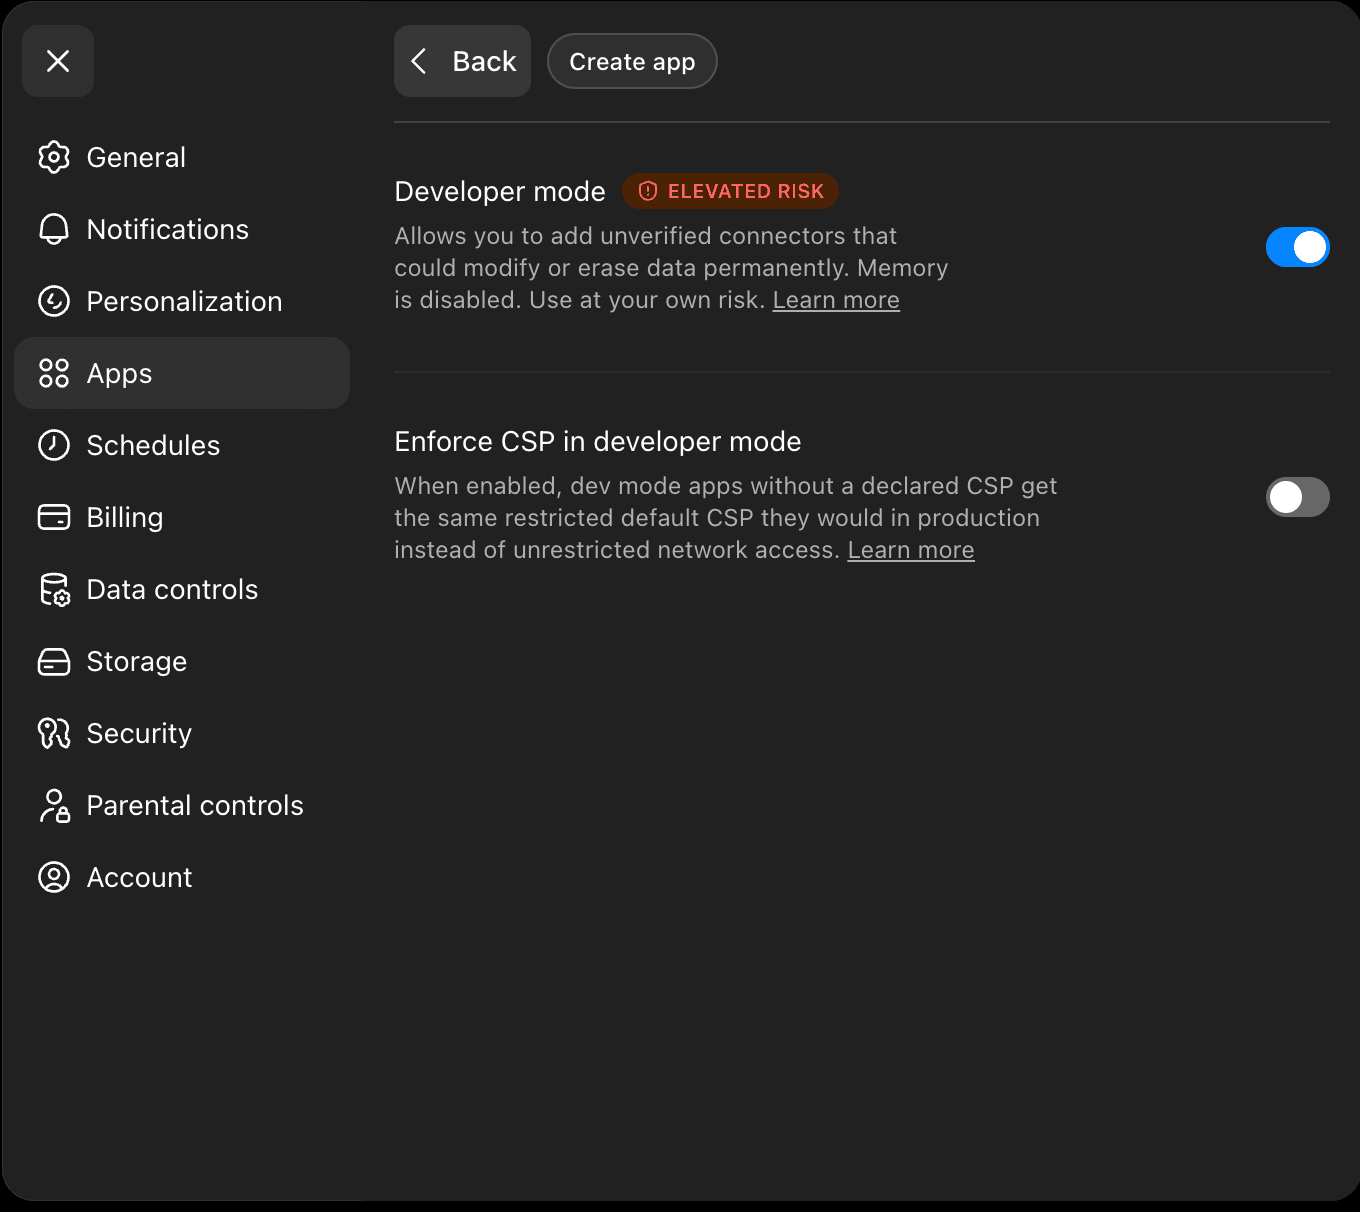Open Learn more link for Developer mode
Screen dimensions: 1360x1212
[x=836, y=300]
